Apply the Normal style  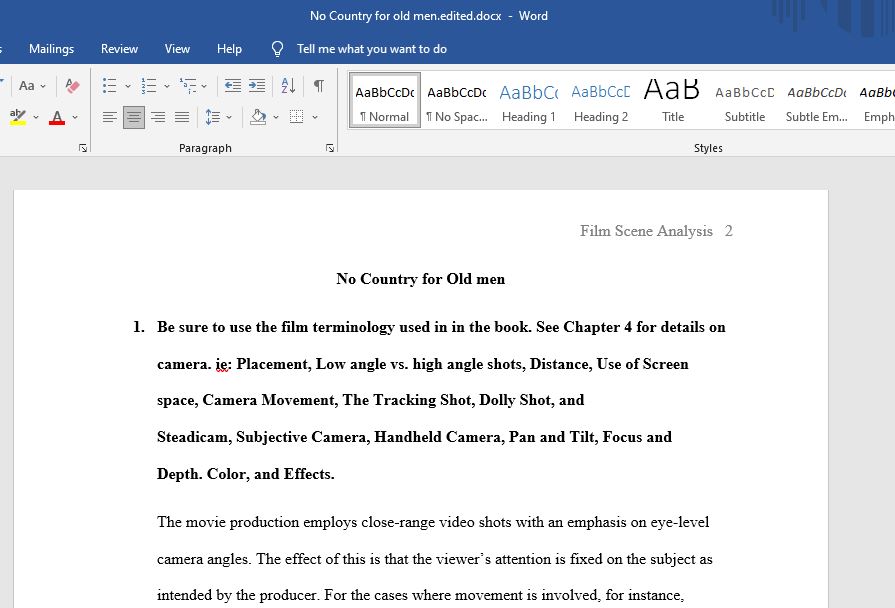[385, 100]
